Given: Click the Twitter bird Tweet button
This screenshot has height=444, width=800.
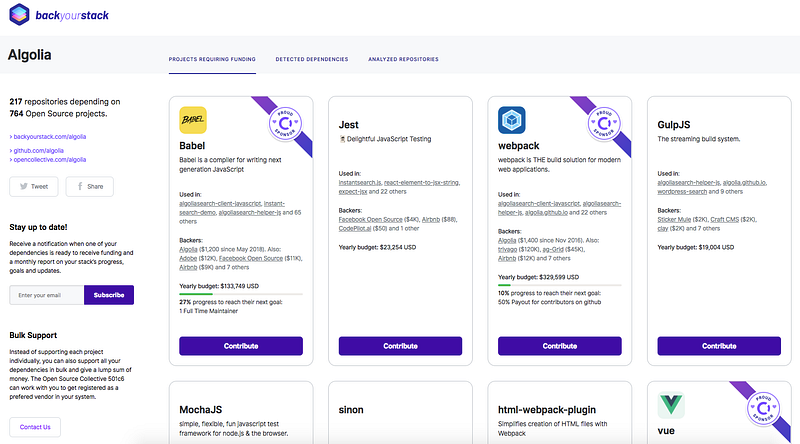Looking at the screenshot, I should click(34, 186).
